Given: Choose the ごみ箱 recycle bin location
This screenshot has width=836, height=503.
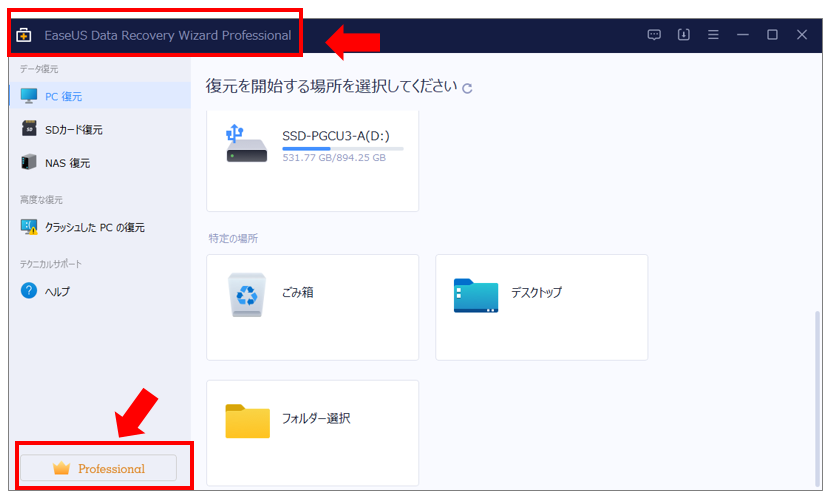Looking at the screenshot, I should (312, 307).
